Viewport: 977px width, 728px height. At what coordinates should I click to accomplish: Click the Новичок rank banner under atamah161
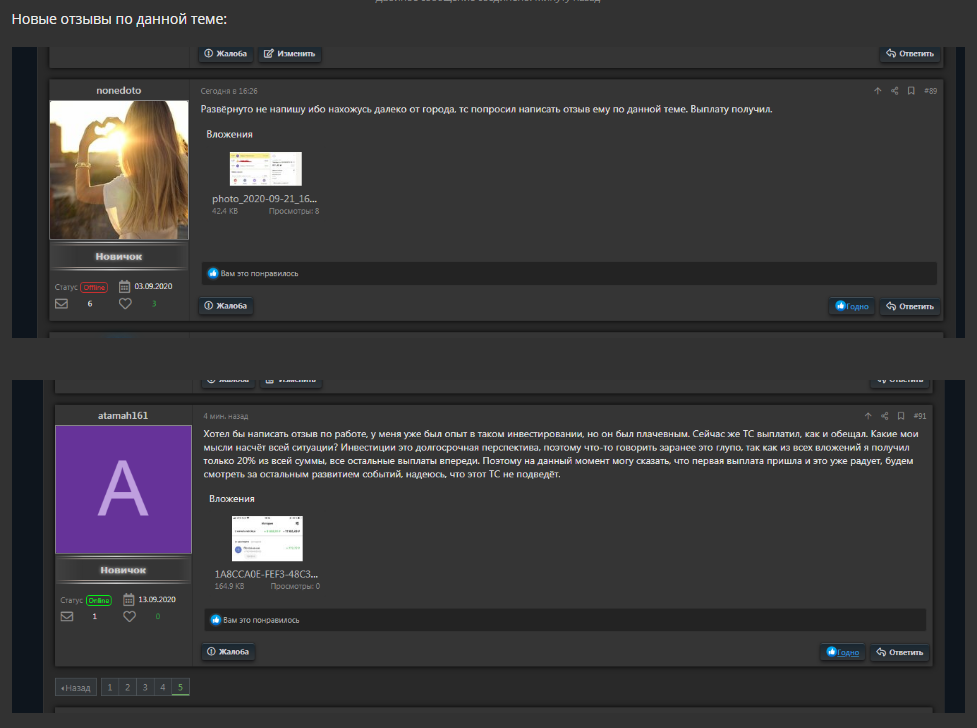[x=123, y=570]
